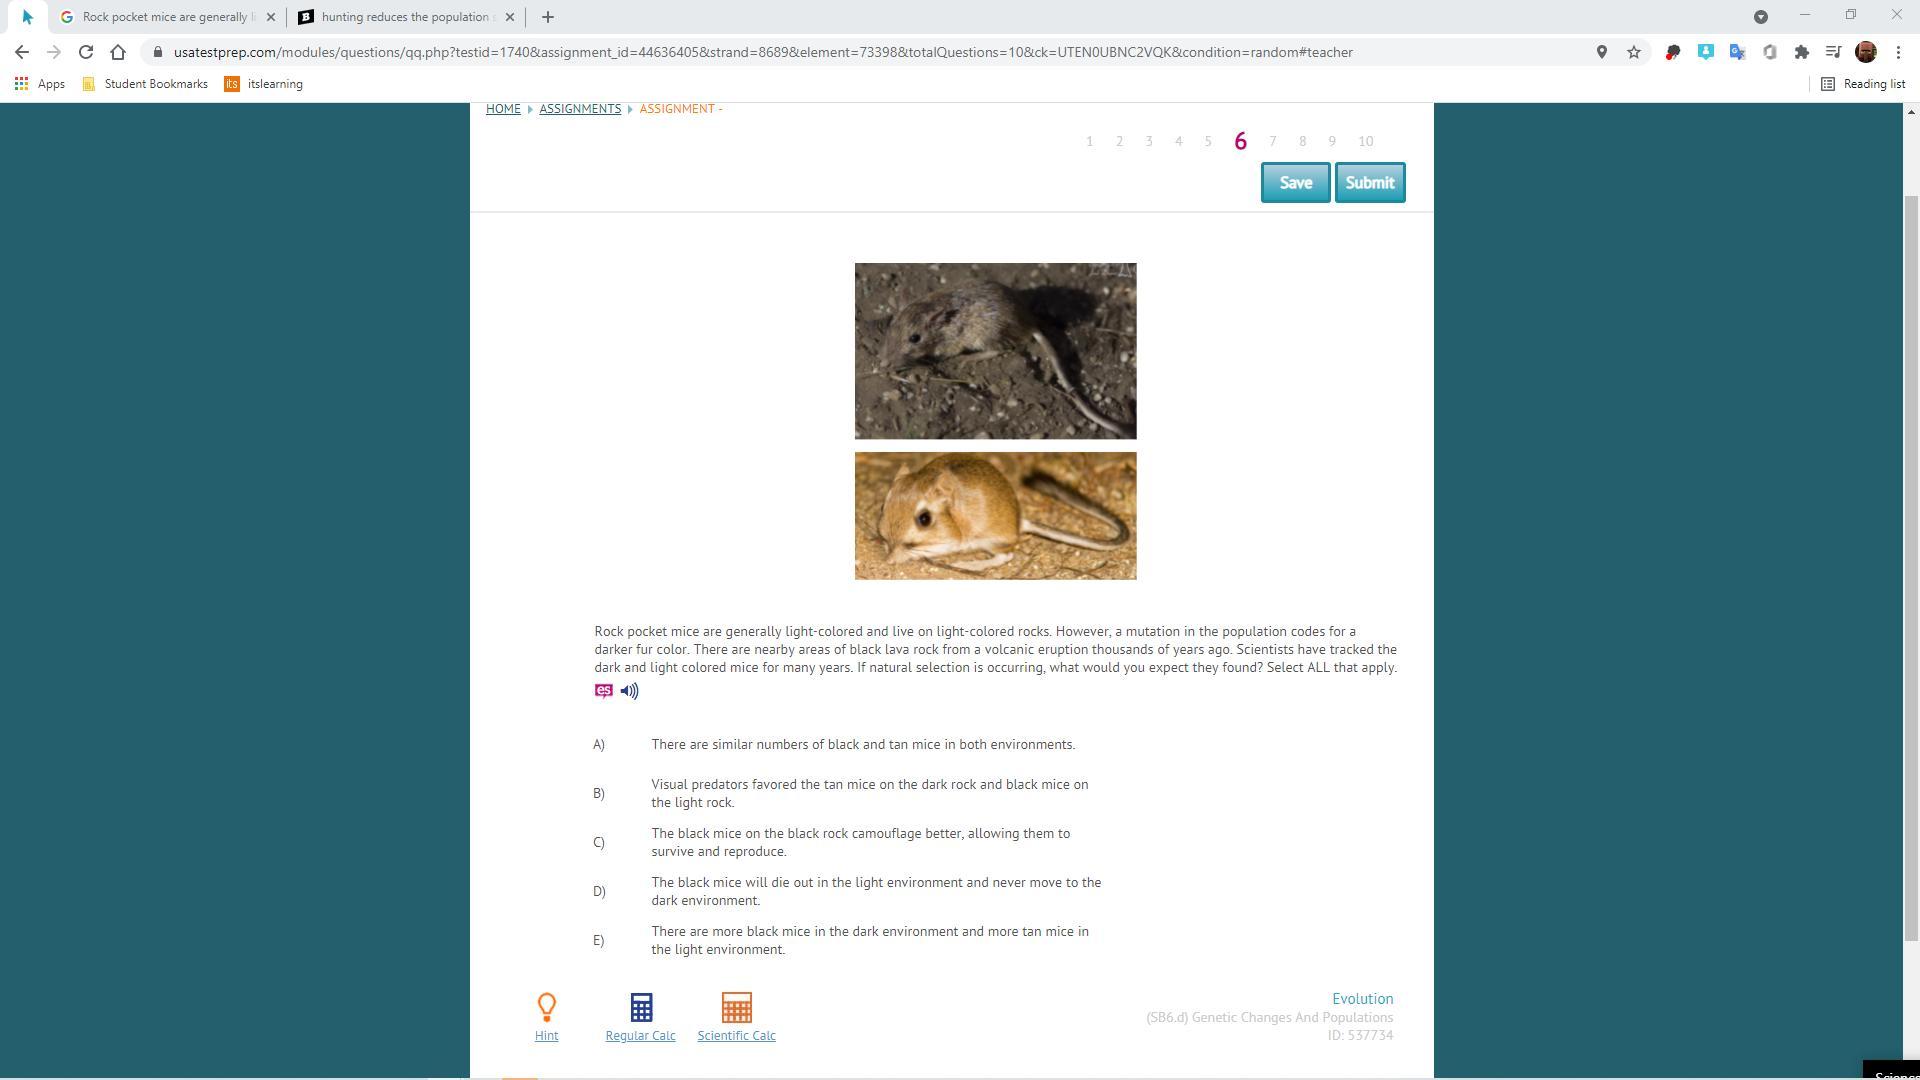
Task: Expand the tab search dropdown arrow
Action: pyautogui.click(x=1761, y=17)
